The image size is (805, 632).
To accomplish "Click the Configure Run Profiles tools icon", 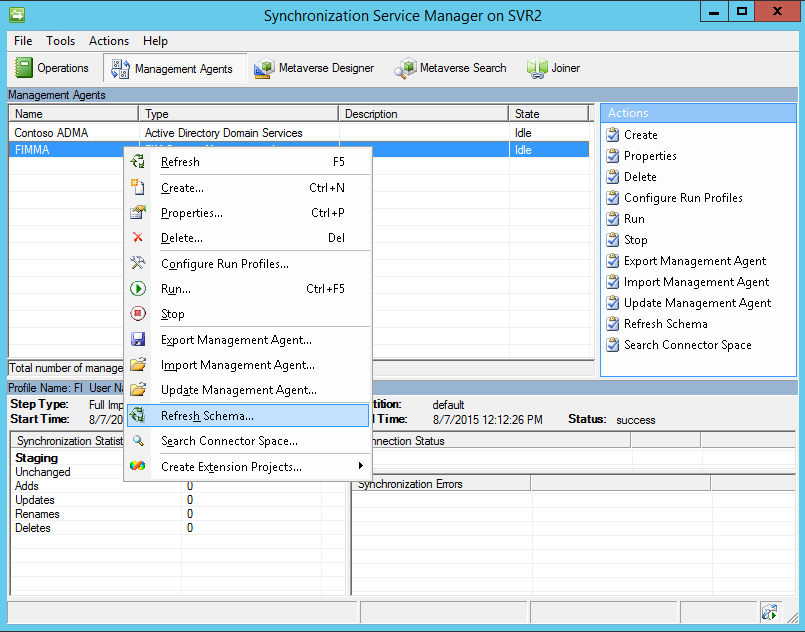I will 138,263.
